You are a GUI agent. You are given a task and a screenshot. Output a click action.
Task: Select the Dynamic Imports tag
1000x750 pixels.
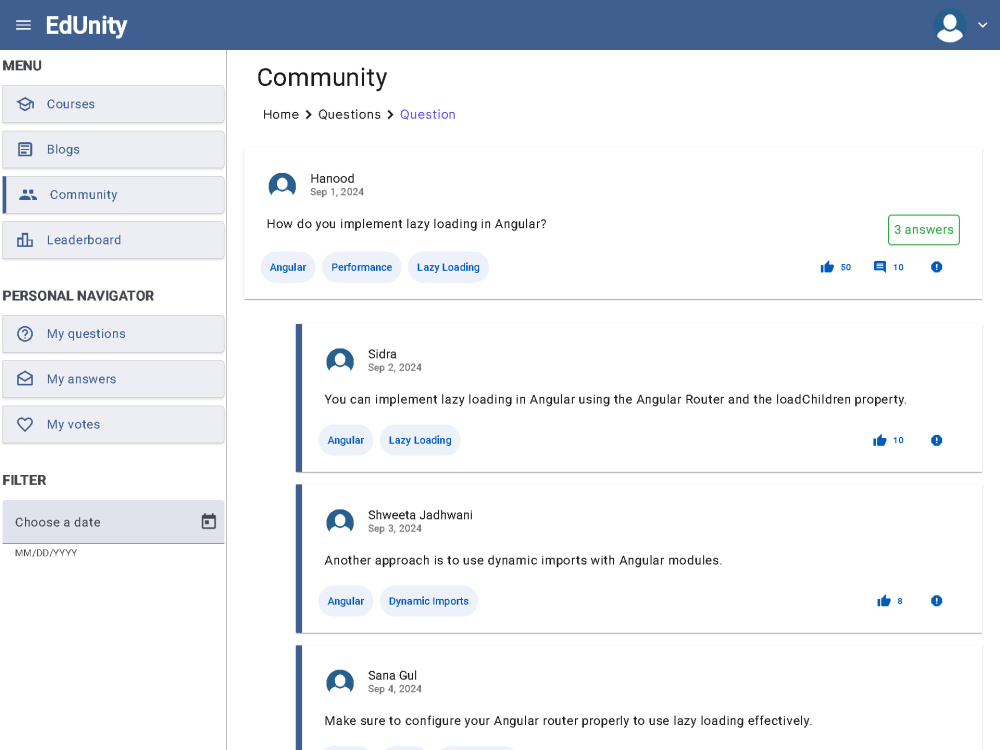click(x=429, y=601)
